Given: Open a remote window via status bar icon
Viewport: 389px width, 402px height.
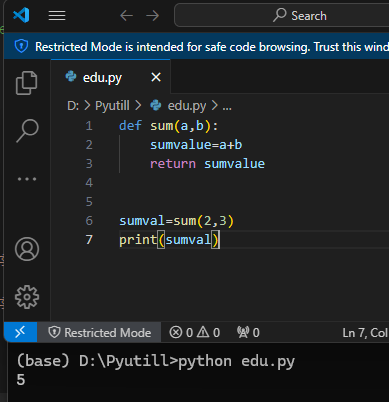Looking at the screenshot, I should tap(20, 332).
